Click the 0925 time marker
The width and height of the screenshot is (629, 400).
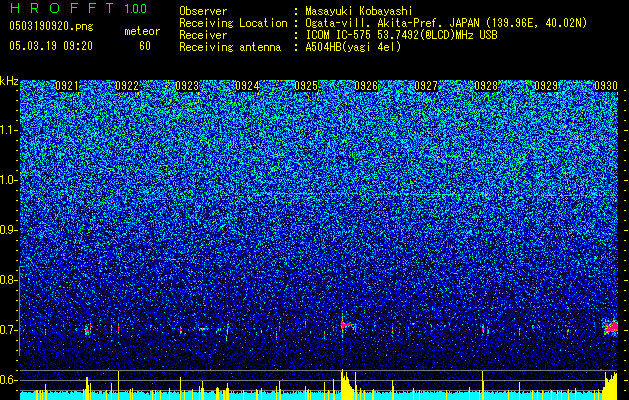tap(306, 86)
